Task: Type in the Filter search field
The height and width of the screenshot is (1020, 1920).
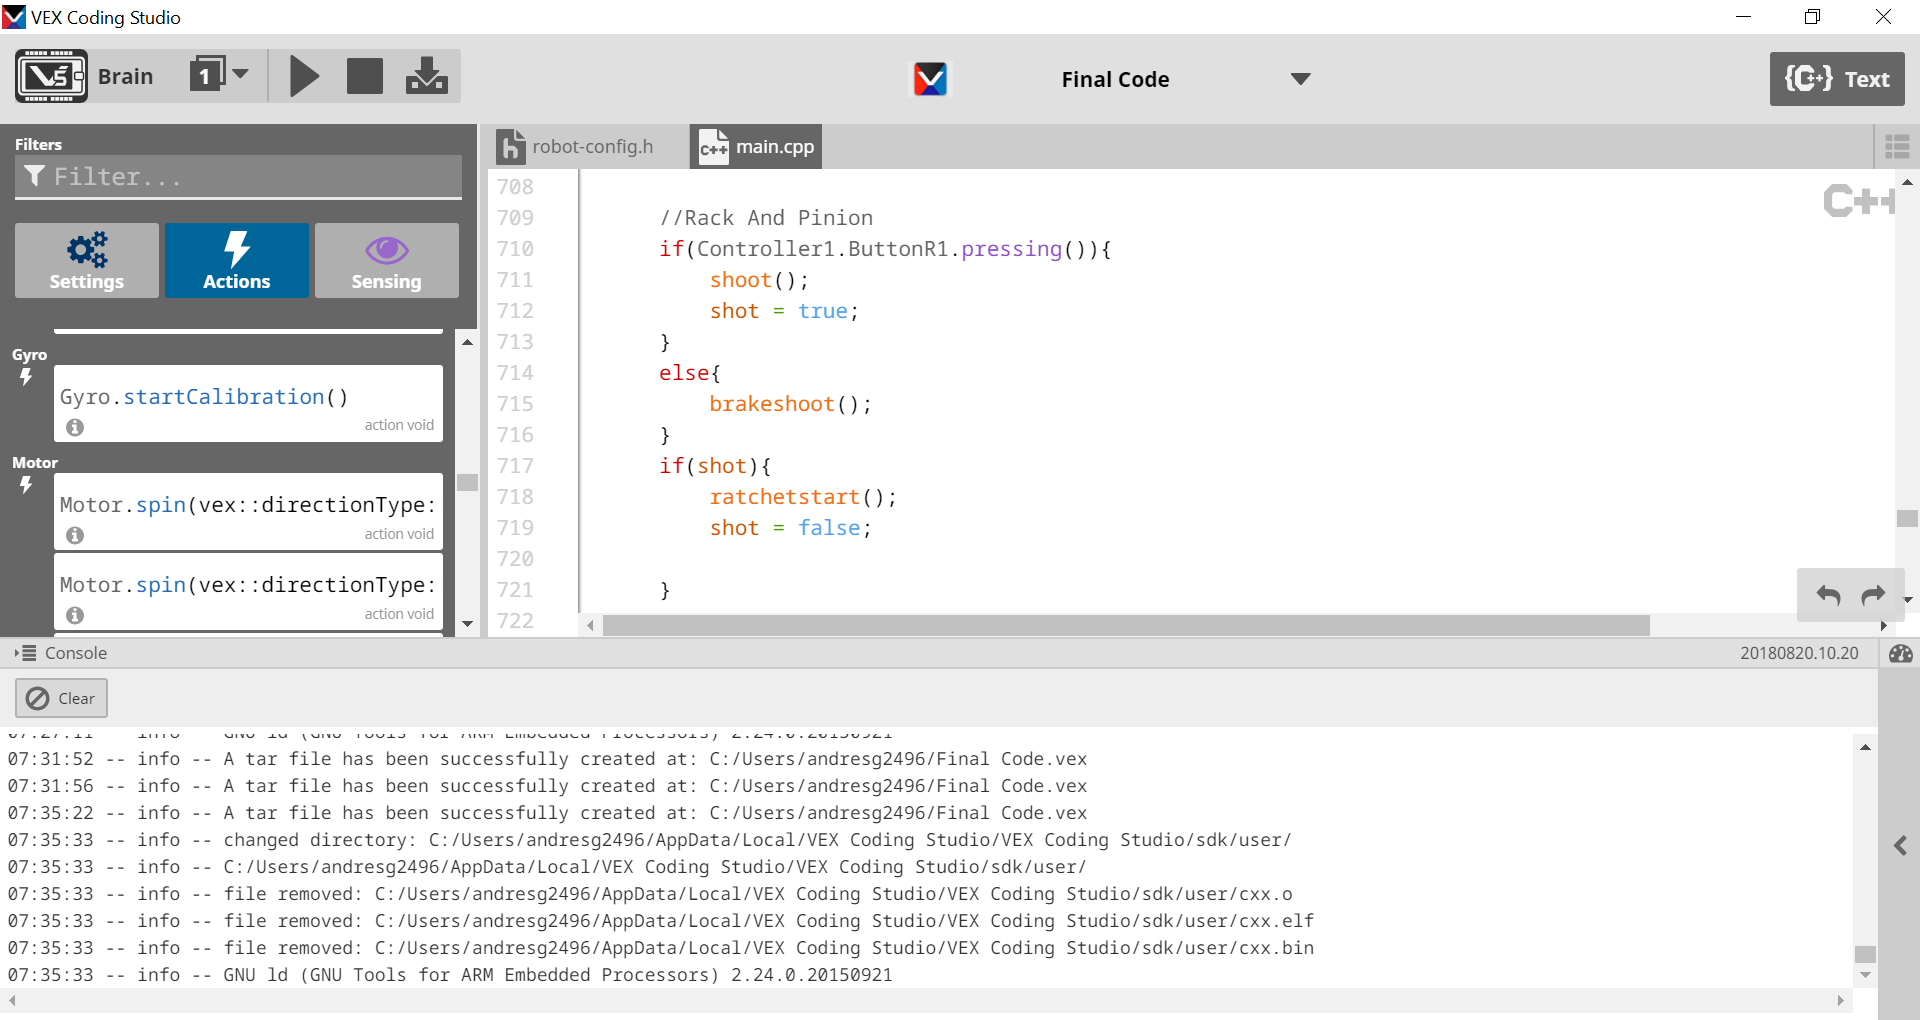Action: pyautogui.click(x=240, y=177)
